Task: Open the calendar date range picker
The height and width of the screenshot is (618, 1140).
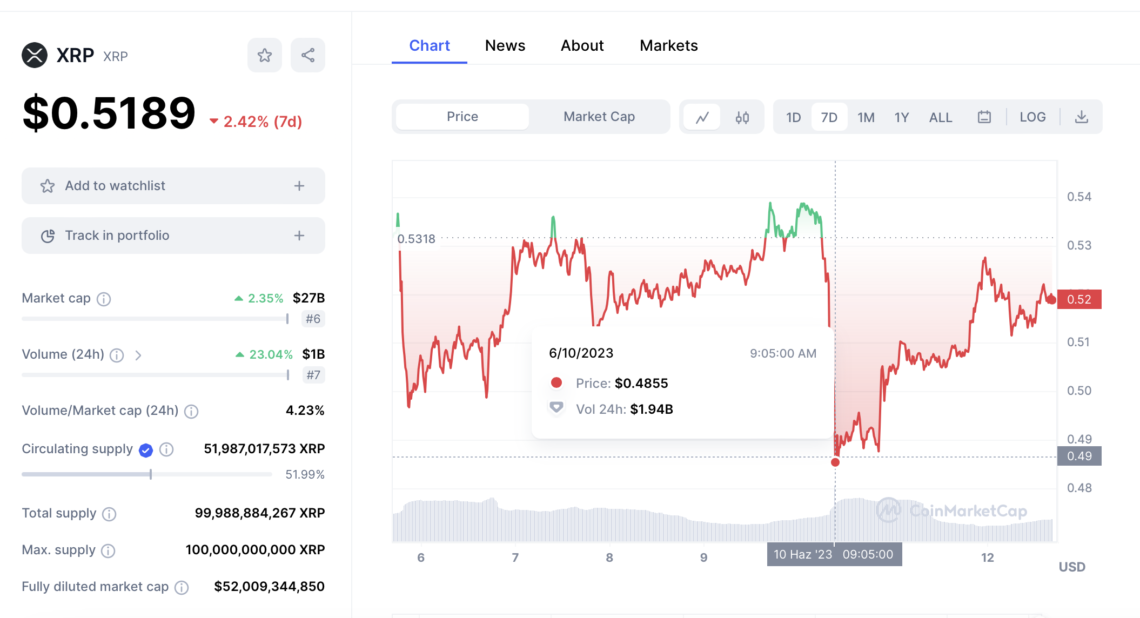Action: coord(984,117)
